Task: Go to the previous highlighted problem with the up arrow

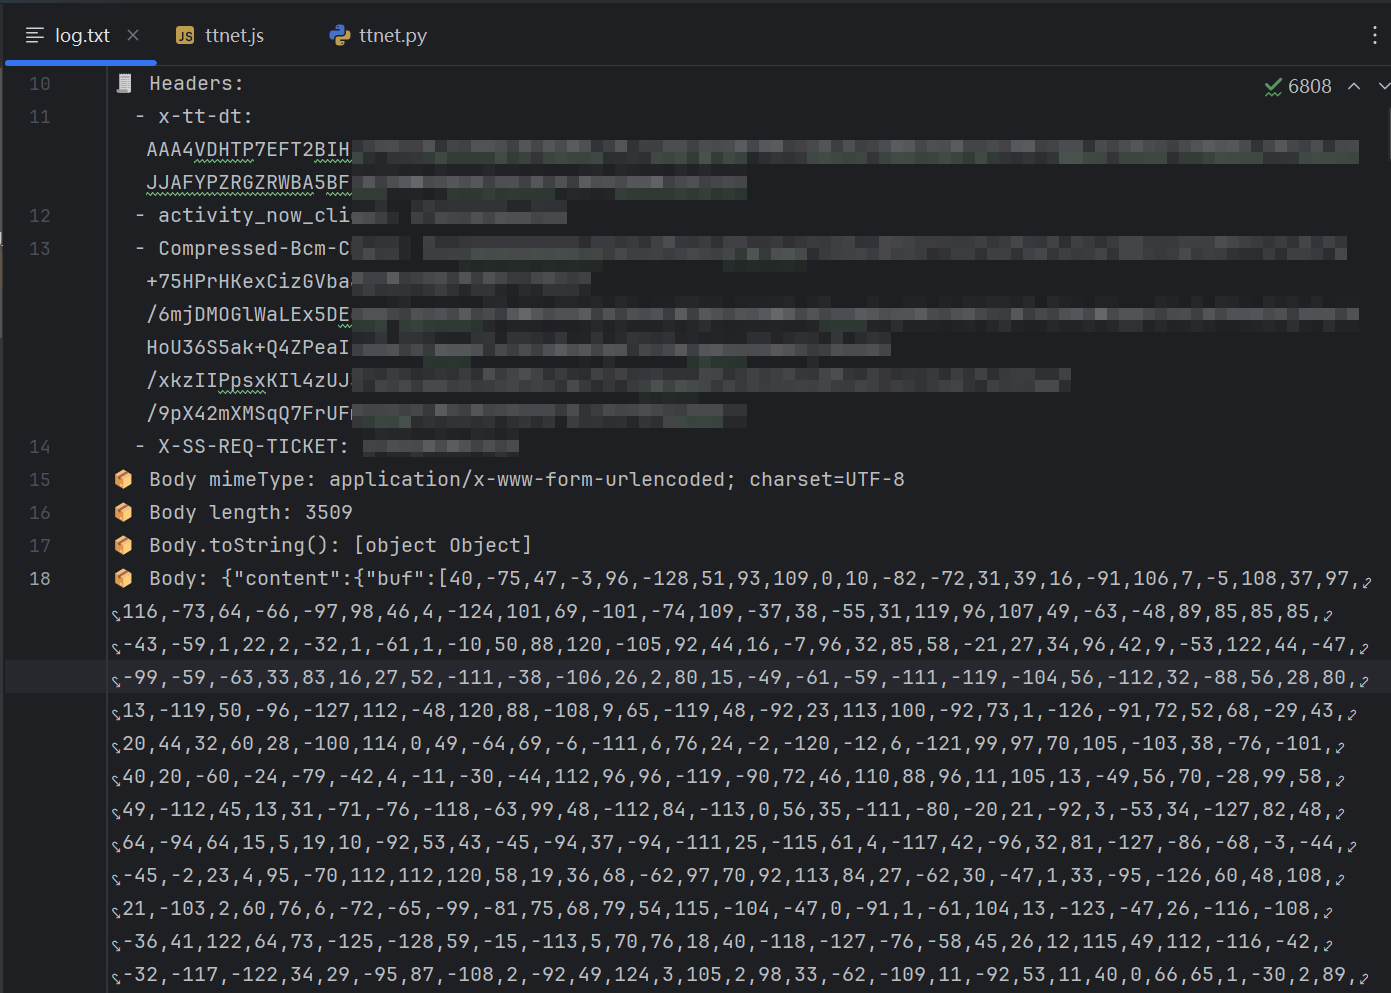Action: tap(1354, 87)
